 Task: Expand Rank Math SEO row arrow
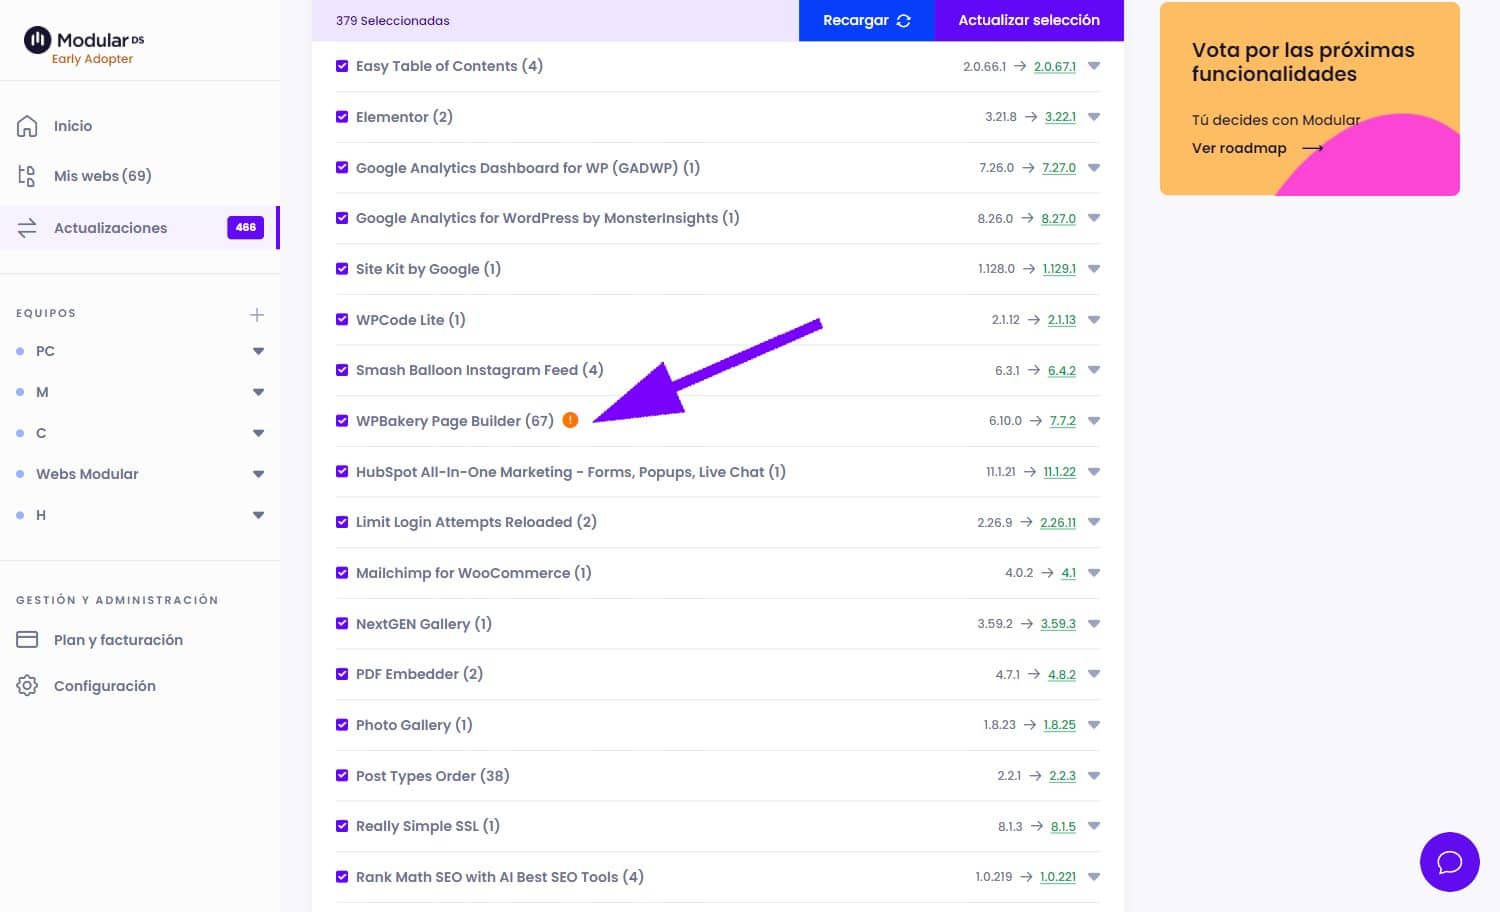coord(1094,877)
